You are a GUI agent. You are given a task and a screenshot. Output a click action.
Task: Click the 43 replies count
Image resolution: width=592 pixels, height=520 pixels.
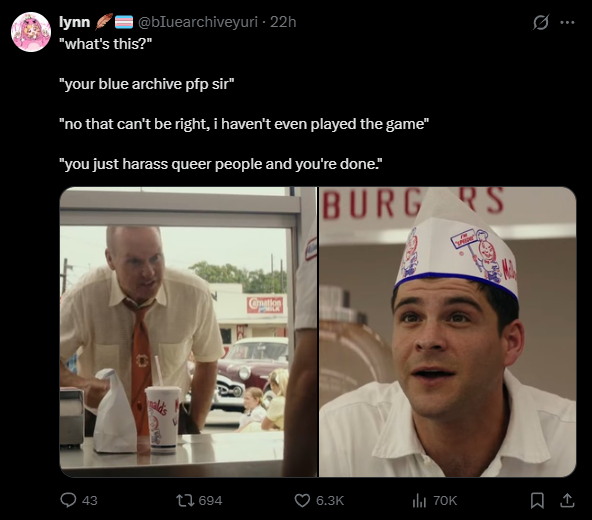point(90,501)
